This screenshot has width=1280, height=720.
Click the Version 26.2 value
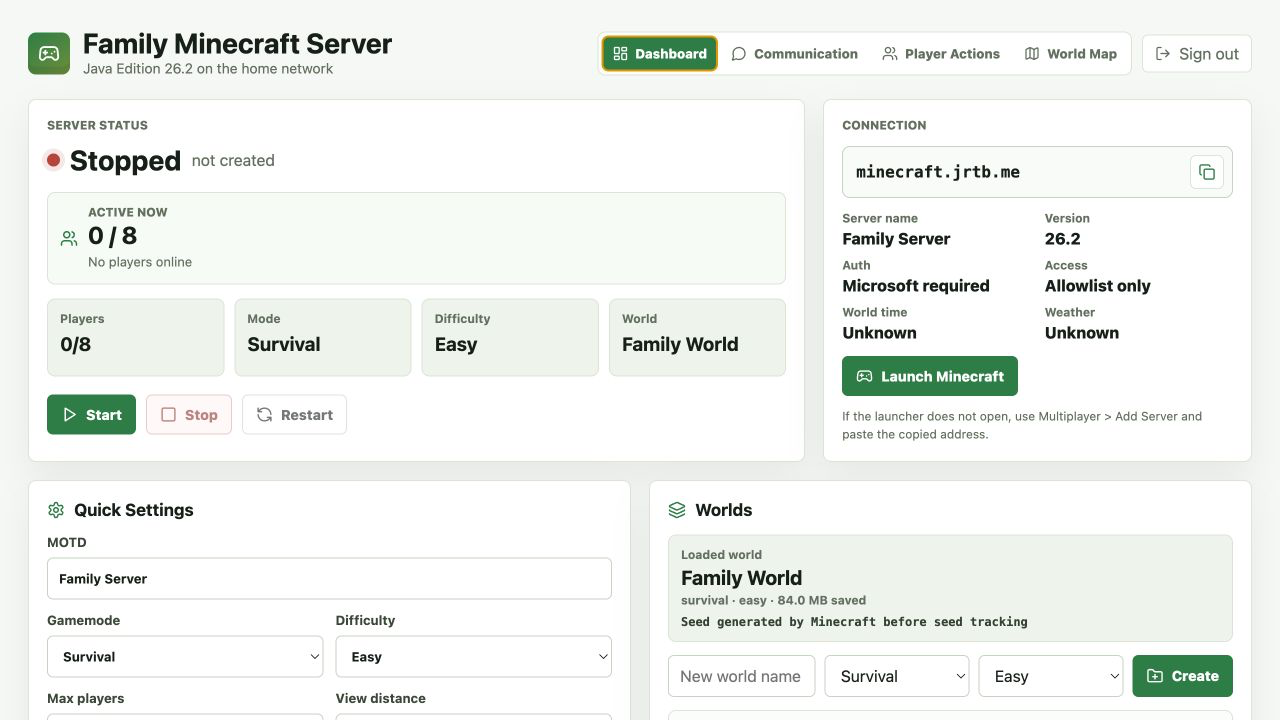pos(1062,239)
